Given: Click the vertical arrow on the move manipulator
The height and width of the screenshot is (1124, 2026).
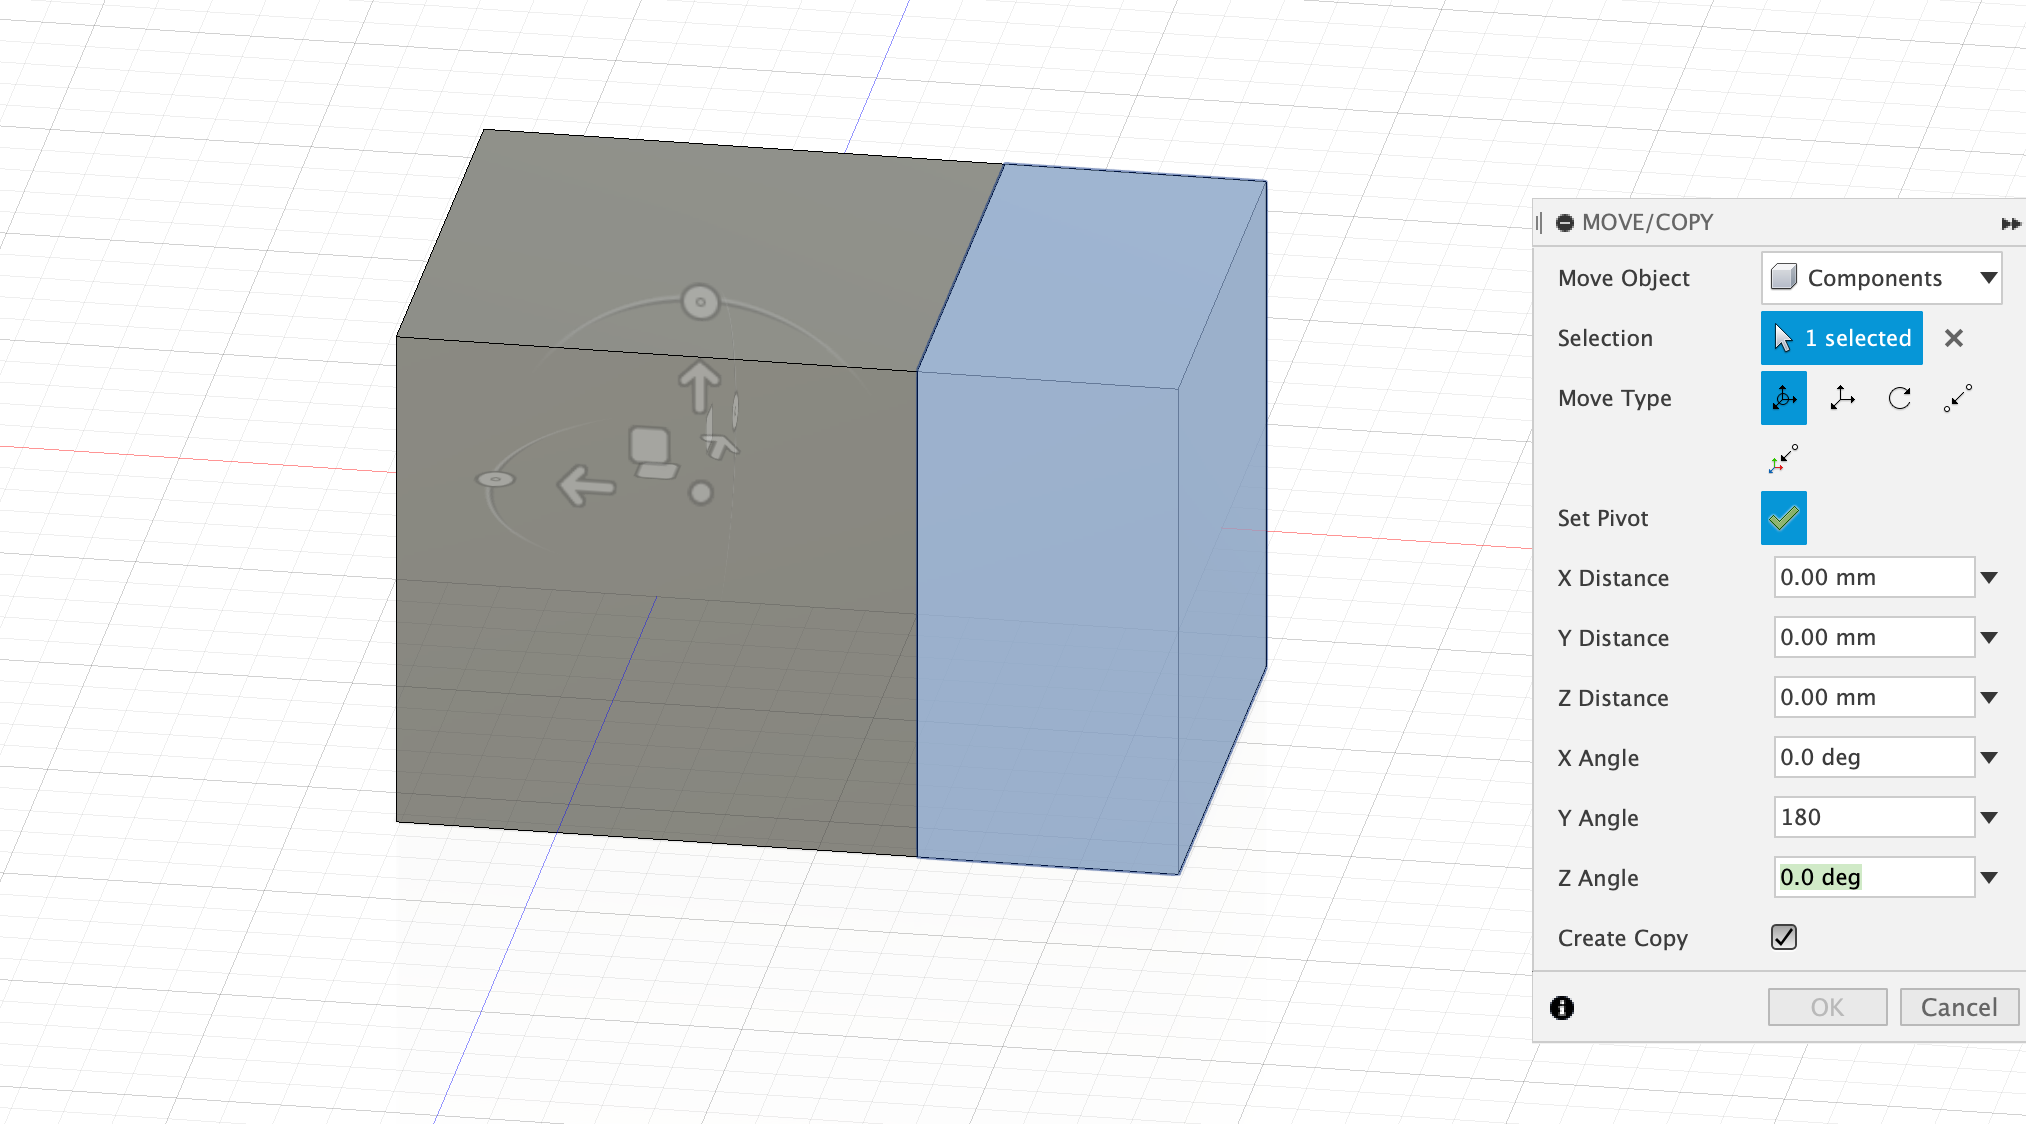Looking at the screenshot, I should [698, 385].
